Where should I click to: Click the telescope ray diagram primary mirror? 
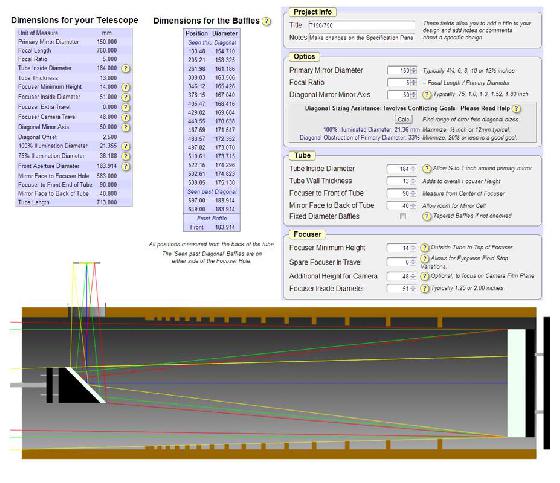click(516, 383)
